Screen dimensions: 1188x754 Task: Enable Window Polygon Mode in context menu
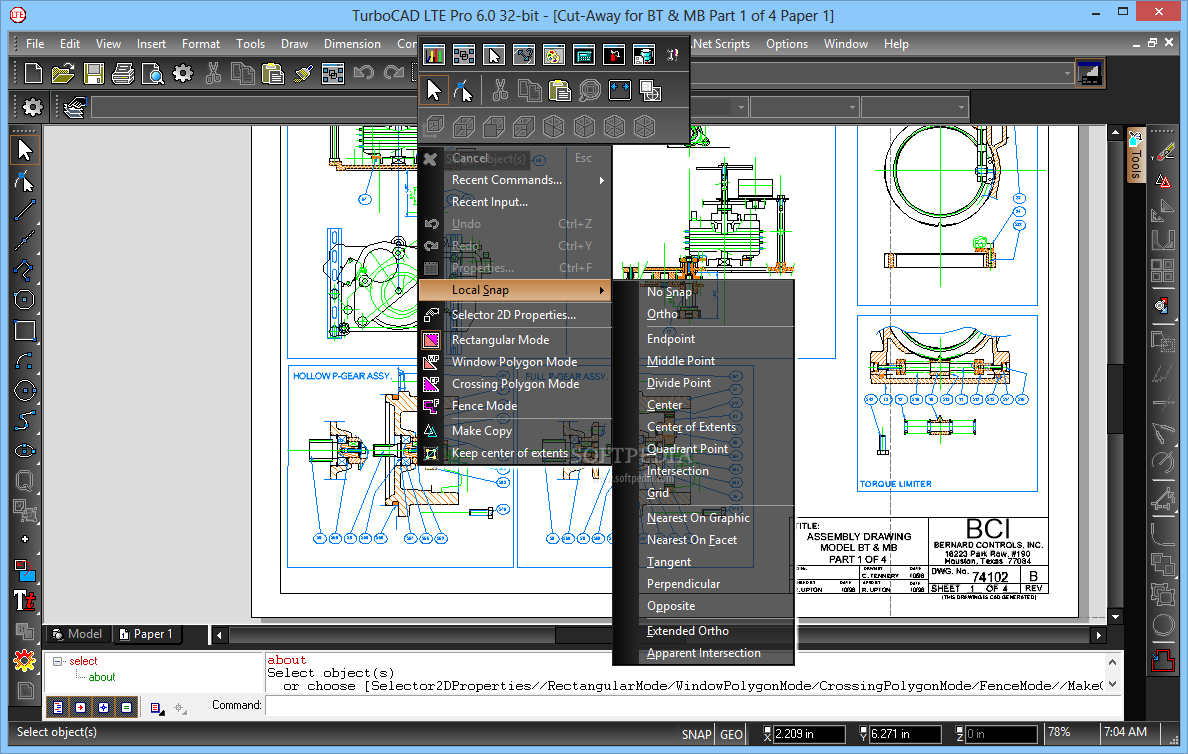(x=515, y=361)
